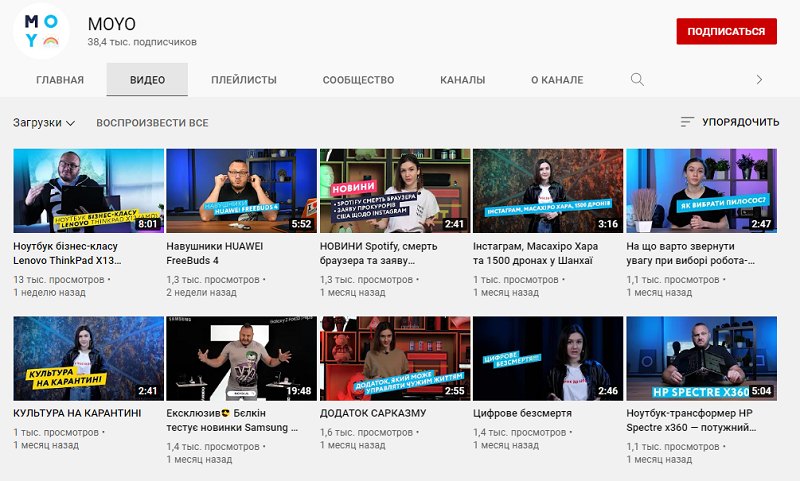Screen dimensions: 800x481
Task: Open the Упорядочить sort menu
Action: click(730, 122)
